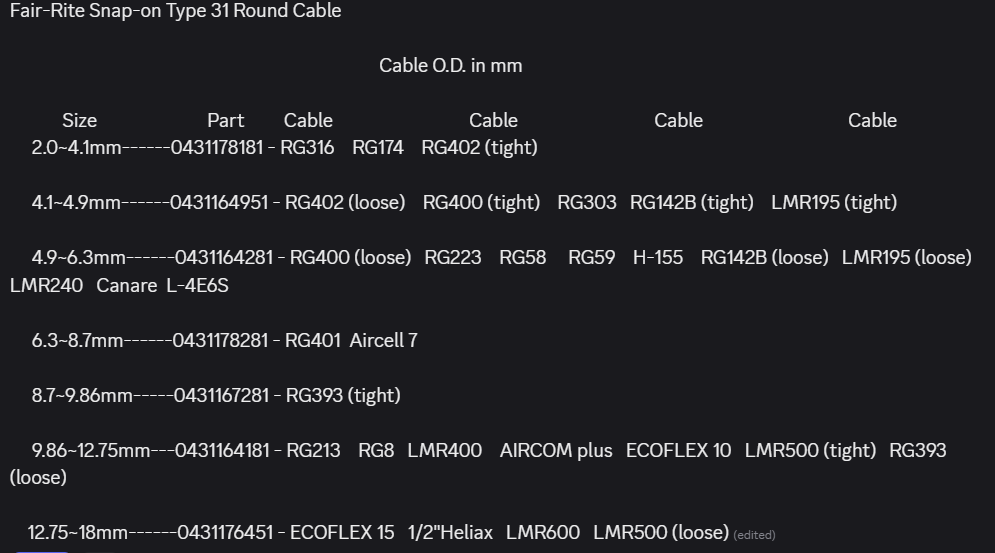Select part number 0431178181
The image size is (995, 553).
[x=217, y=148]
